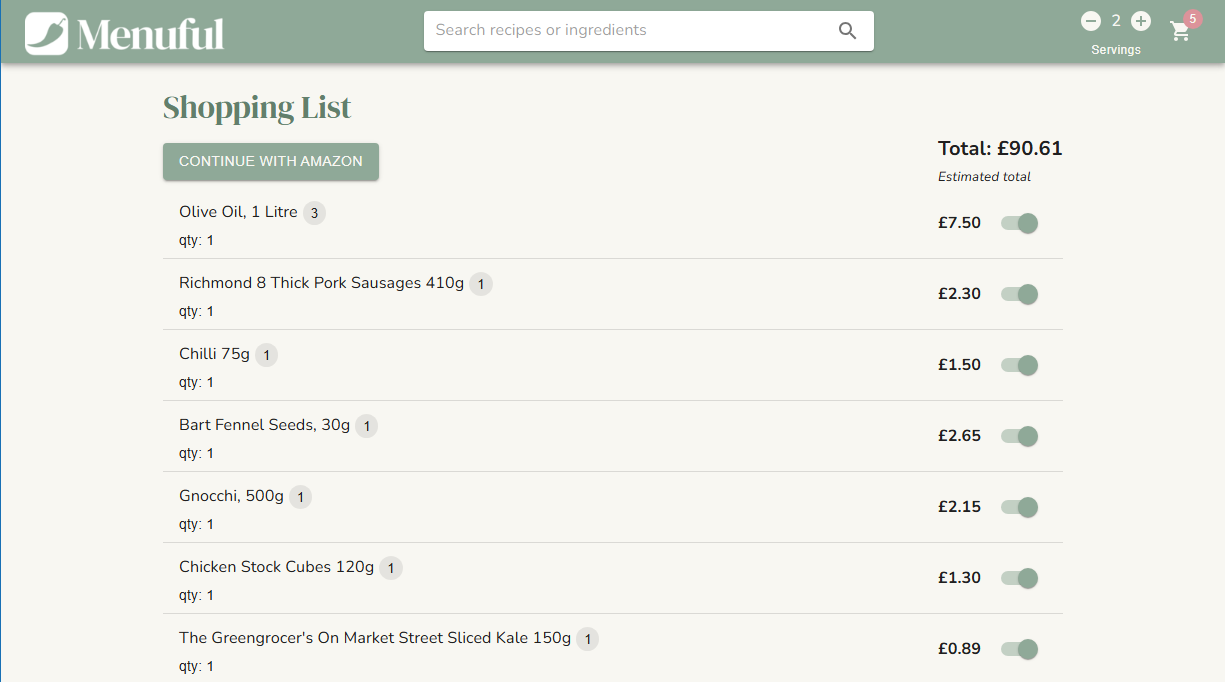This screenshot has width=1225, height=682.
Task: Click the Servings label
Action: pos(1116,50)
